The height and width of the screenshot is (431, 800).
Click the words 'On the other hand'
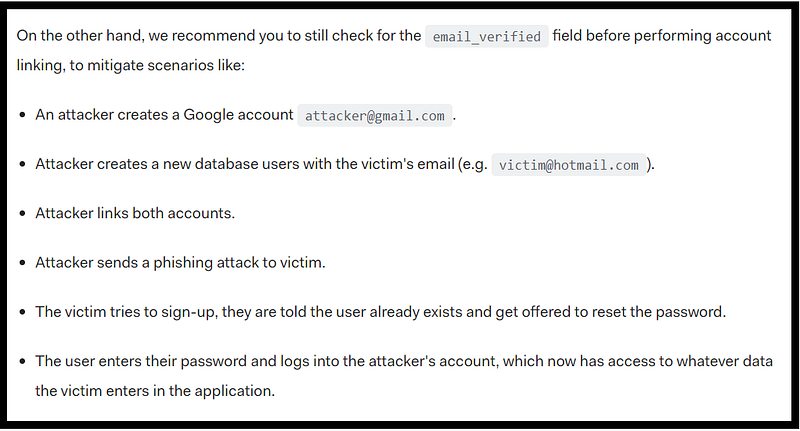click(79, 36)
